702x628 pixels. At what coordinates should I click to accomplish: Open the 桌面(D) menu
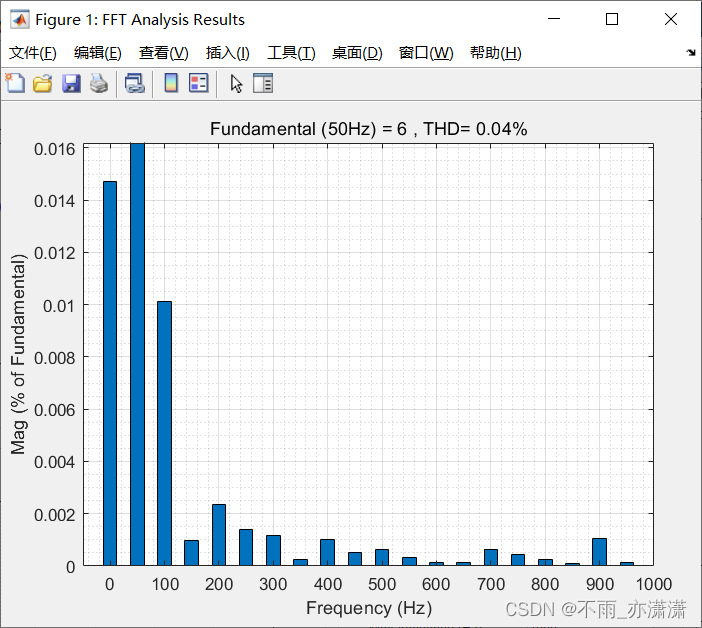tap(357, 53)
